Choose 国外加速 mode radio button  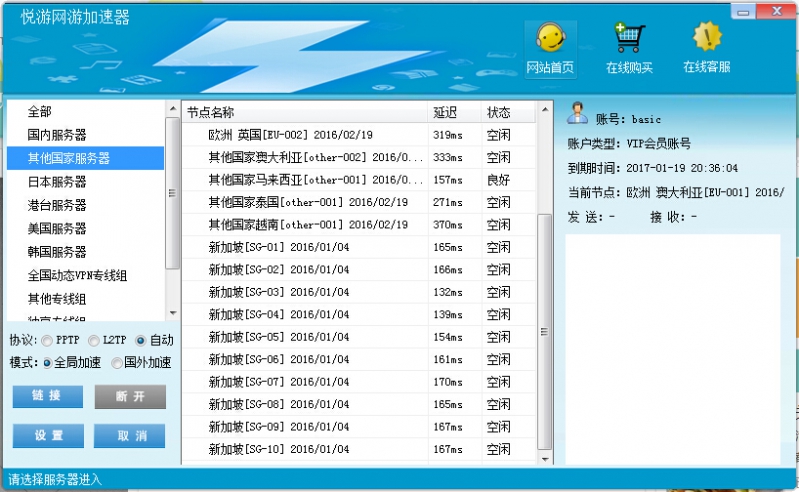[117, 363]
